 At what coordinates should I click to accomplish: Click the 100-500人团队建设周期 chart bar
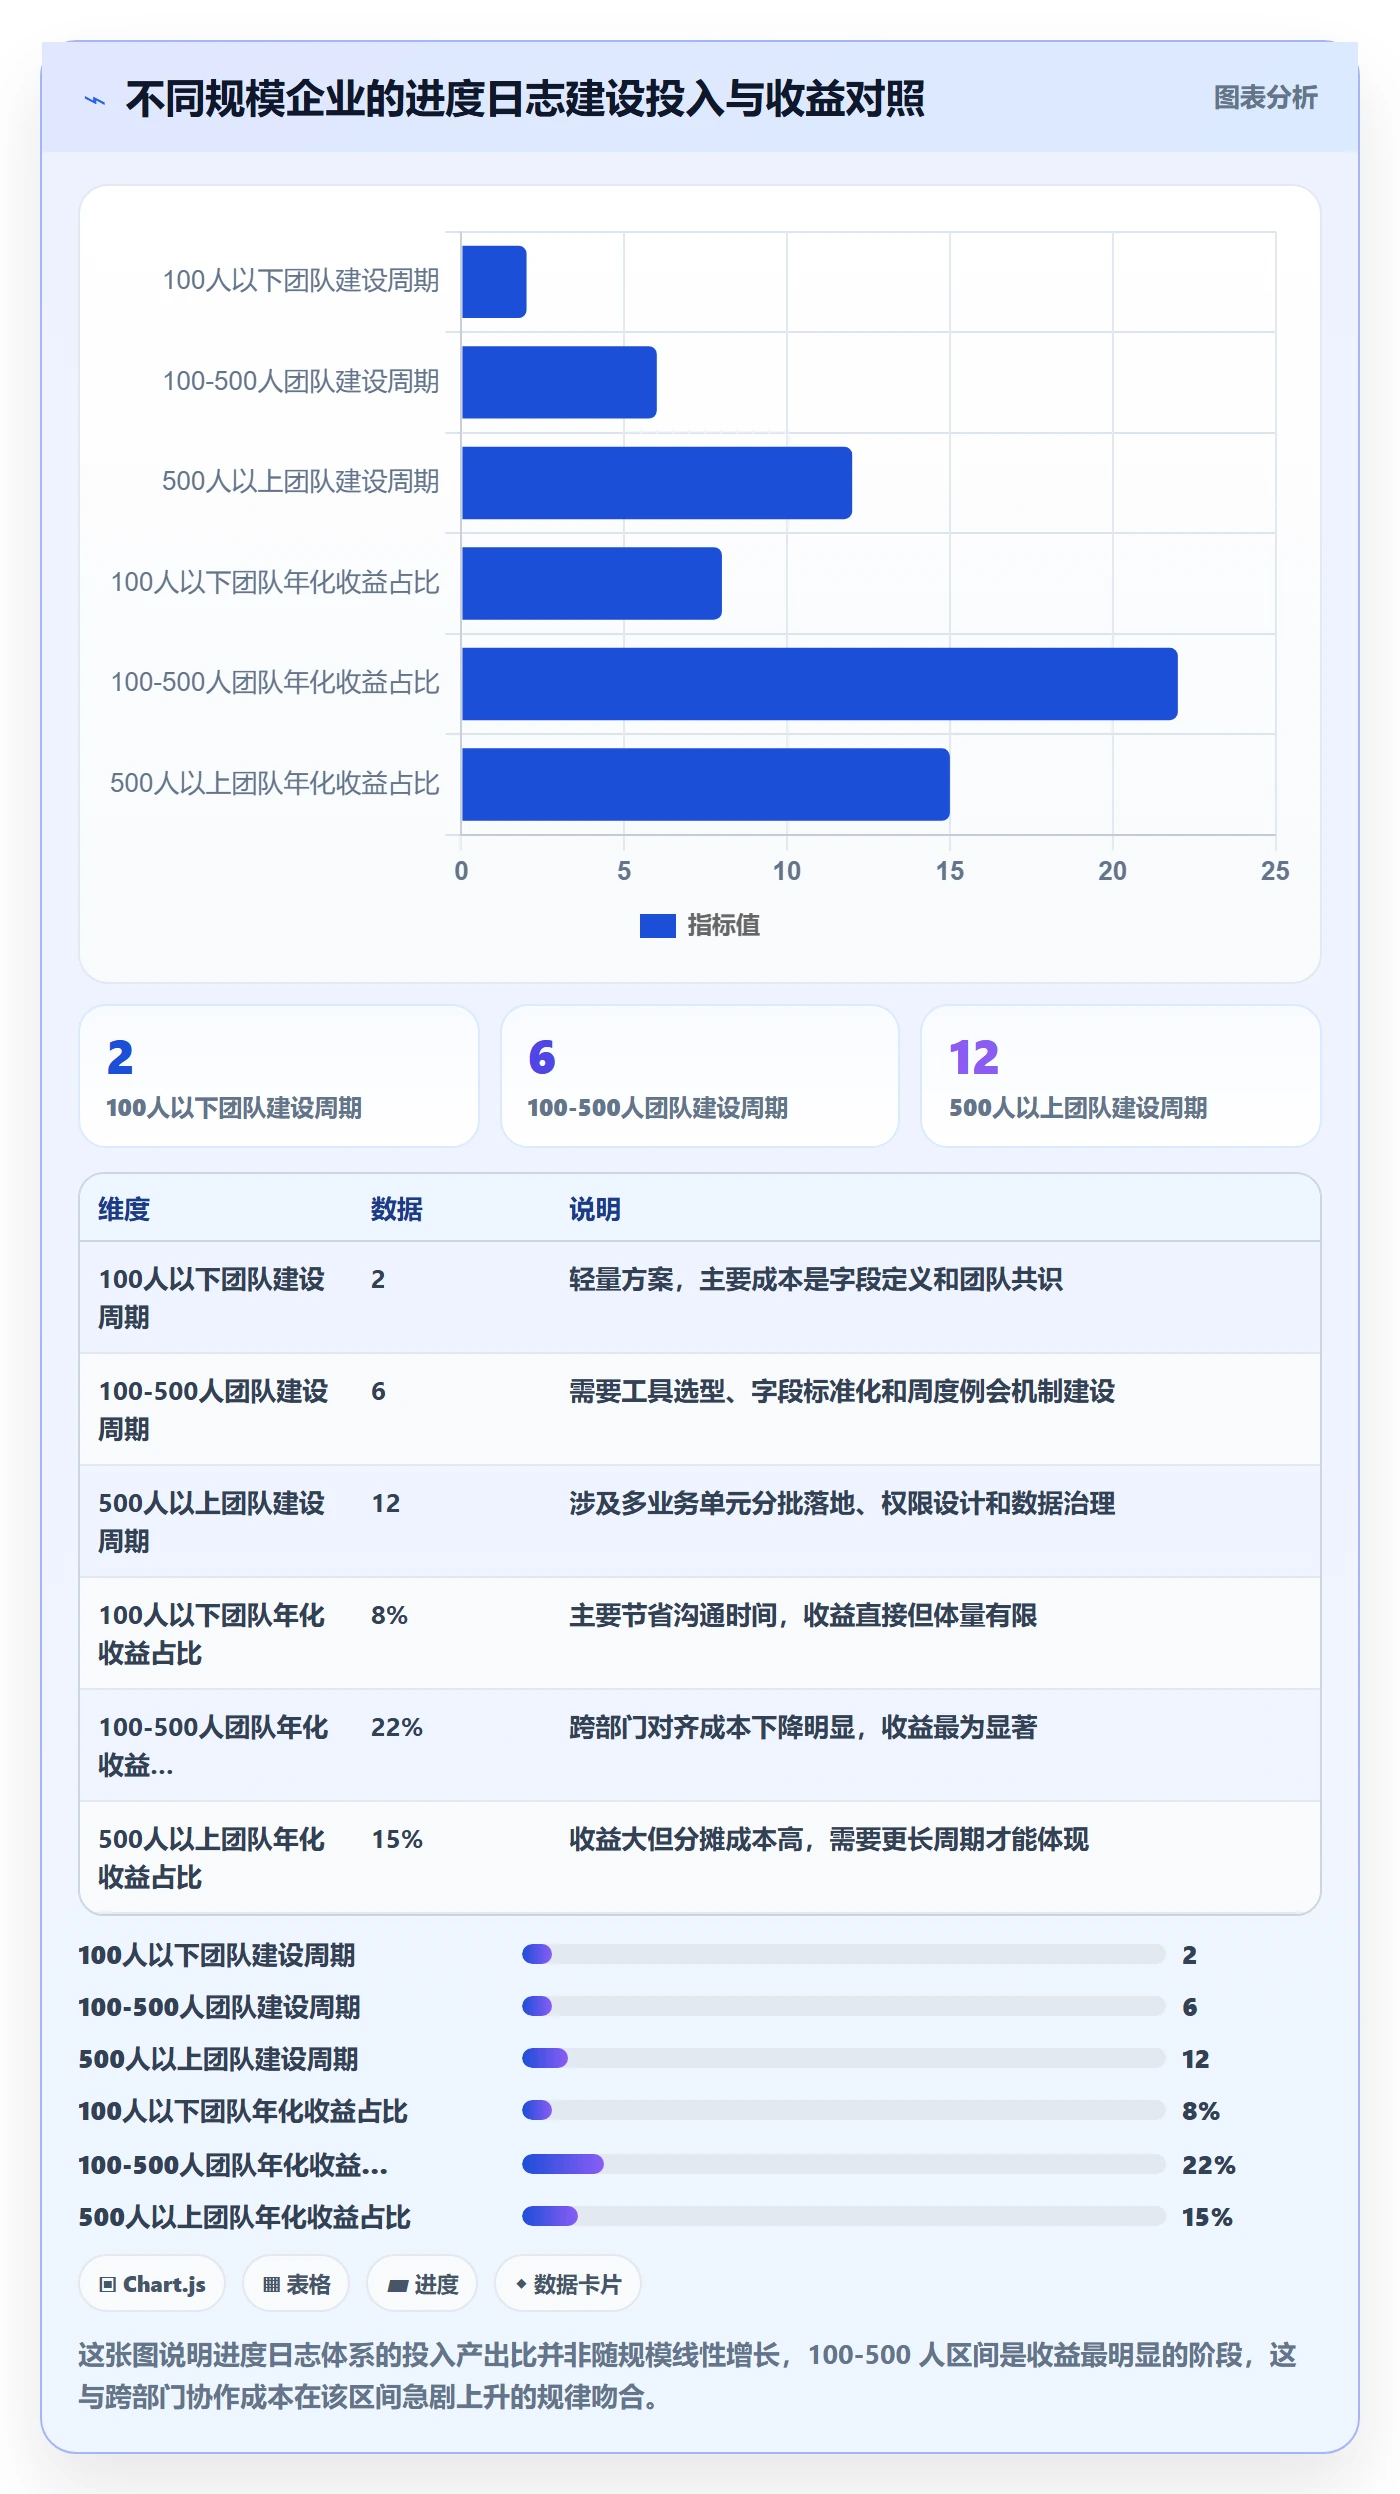[559, 382]
